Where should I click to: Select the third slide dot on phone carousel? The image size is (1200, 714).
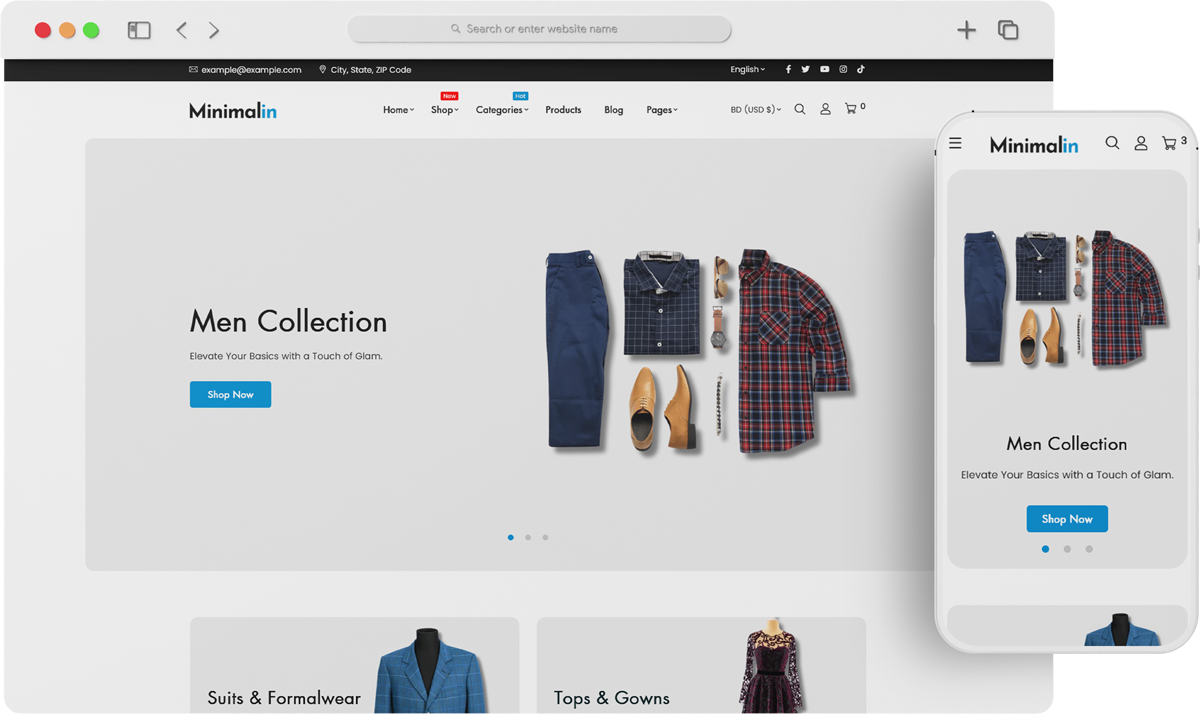pos(1089,549)
